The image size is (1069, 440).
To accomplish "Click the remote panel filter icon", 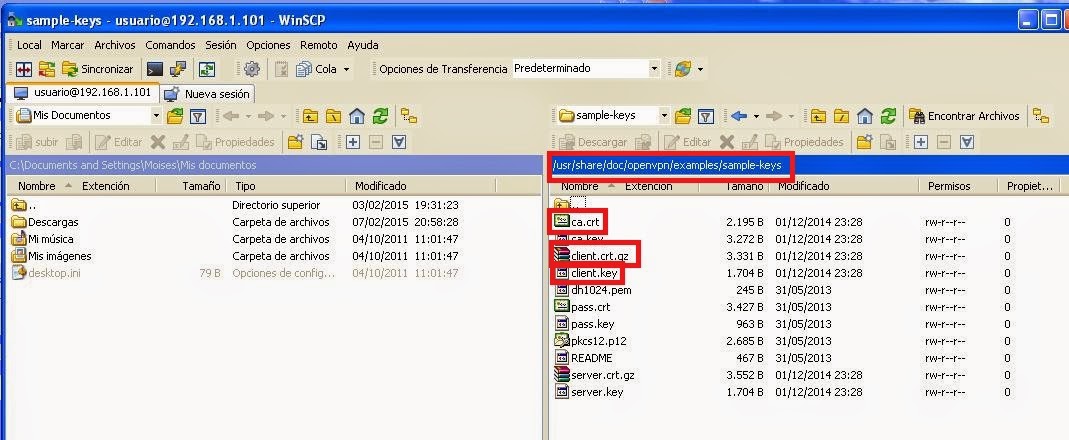I will (x=706, y=116).
